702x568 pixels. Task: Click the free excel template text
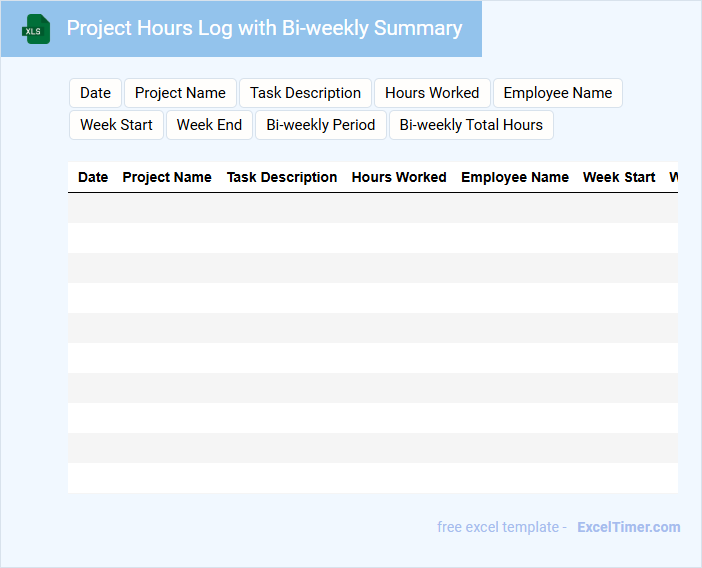(498, 527)
